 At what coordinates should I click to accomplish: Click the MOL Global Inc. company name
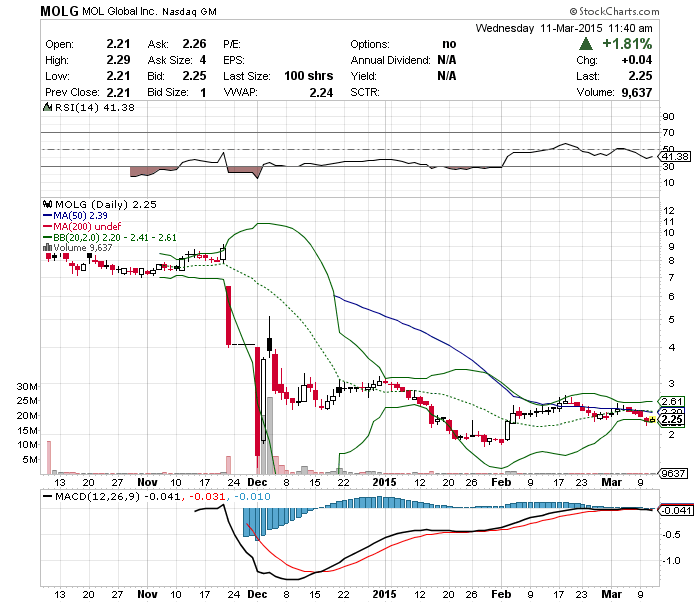point(120,12)
